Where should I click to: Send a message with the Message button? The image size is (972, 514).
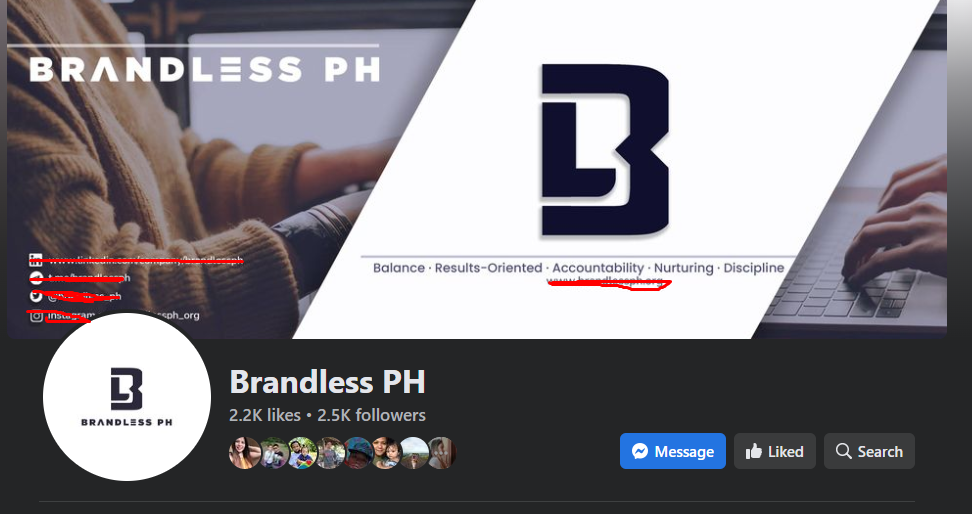[673, 451]
